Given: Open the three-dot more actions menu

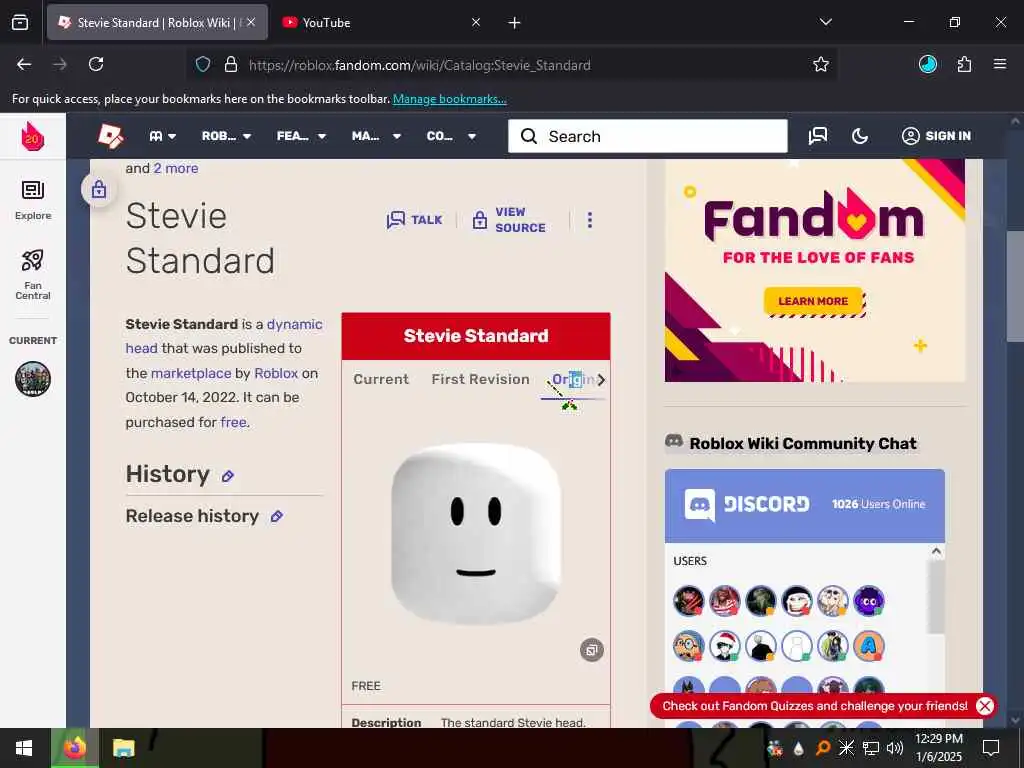Looking at the screenshot, I should point(590,220).
